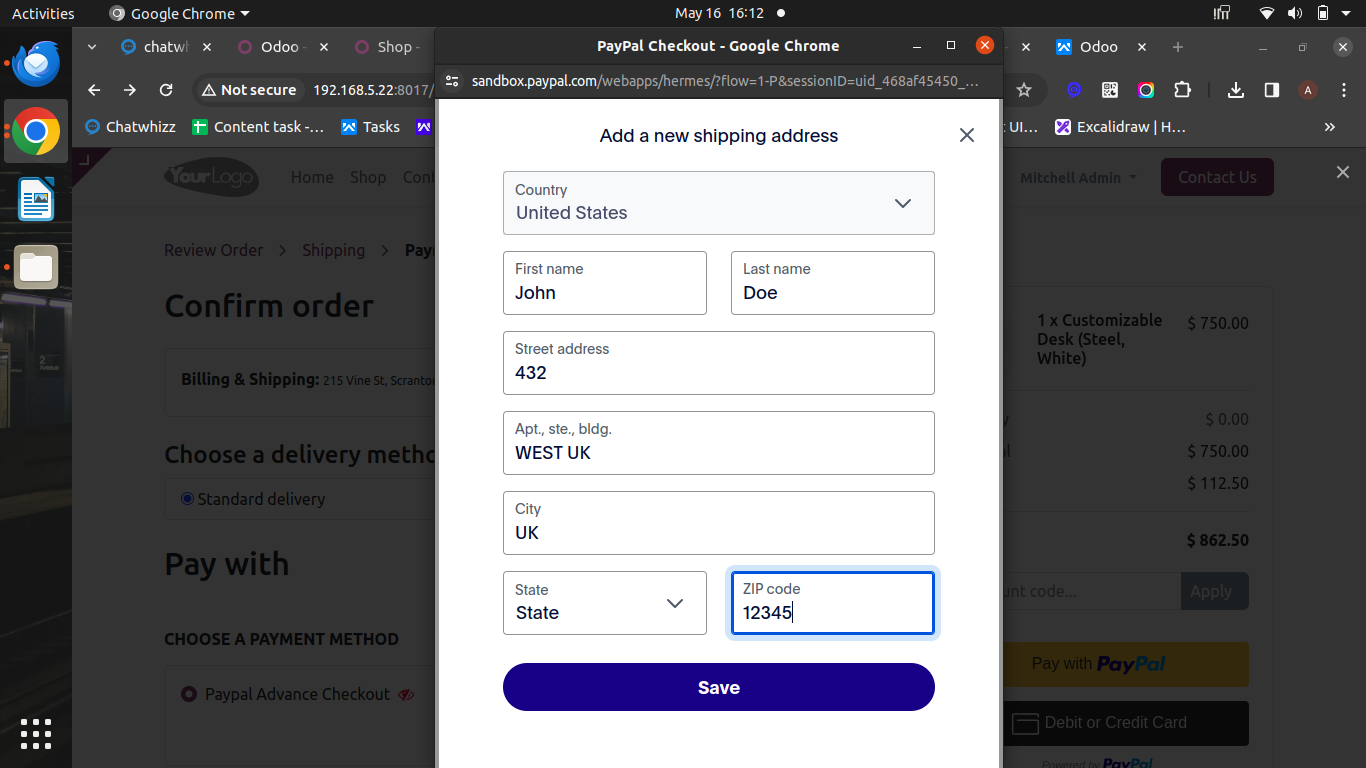This screenshot has height=768, width=1366.
Task: Save the new shipping address
Action: point(718,687)
